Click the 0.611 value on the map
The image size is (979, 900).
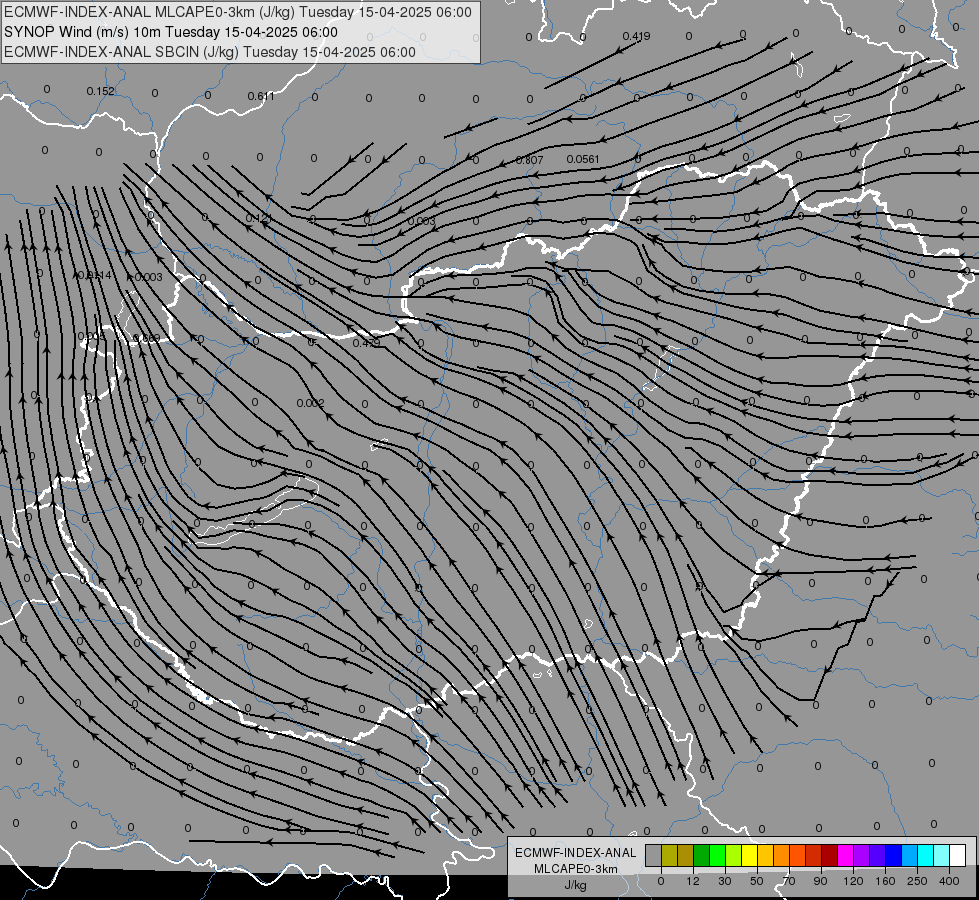point(261,96)
